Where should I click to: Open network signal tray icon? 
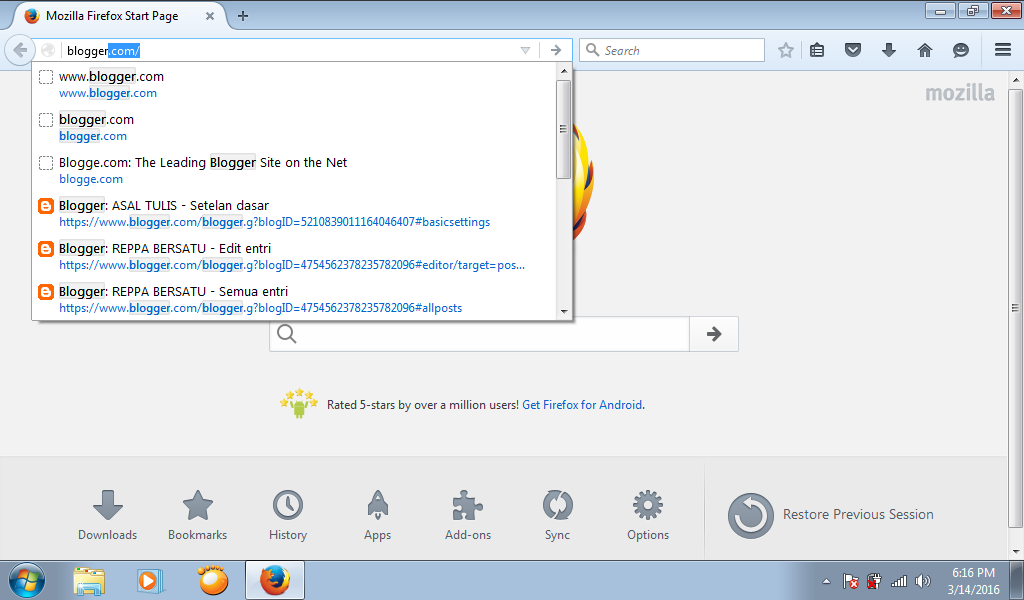tap(899, 581)
